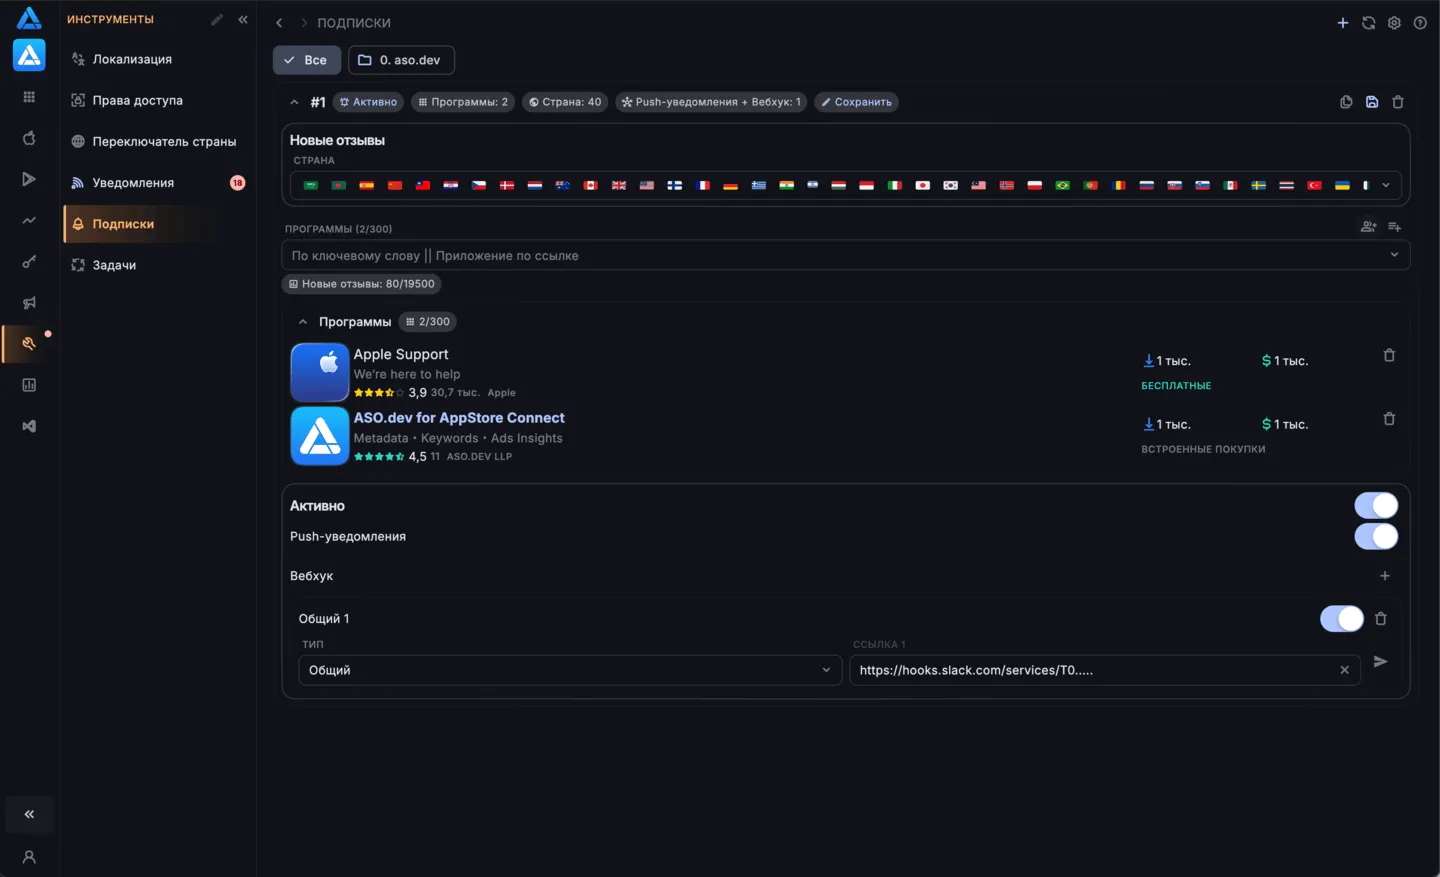Click the 2/300 programs count chip
Image resolution: width=1440 pixels, height=877 pixels.
tap(428, 322)
